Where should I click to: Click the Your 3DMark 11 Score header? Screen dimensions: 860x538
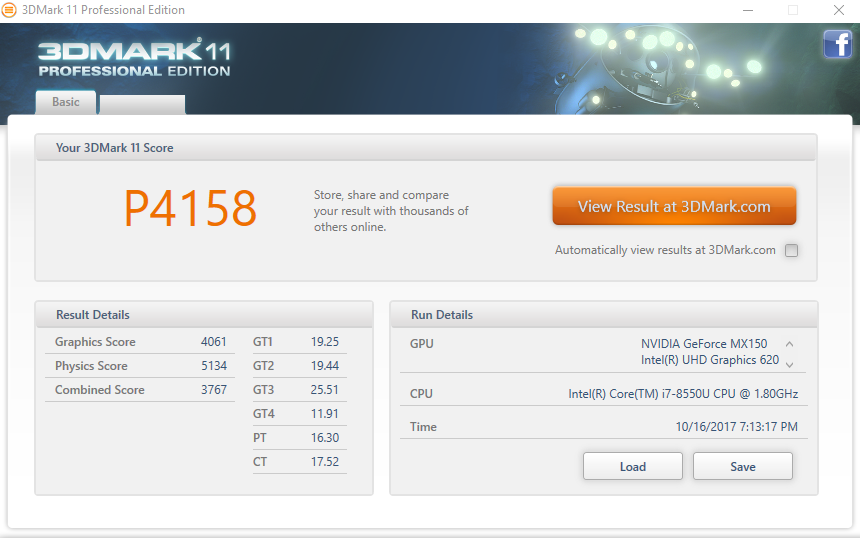(426, 148)
